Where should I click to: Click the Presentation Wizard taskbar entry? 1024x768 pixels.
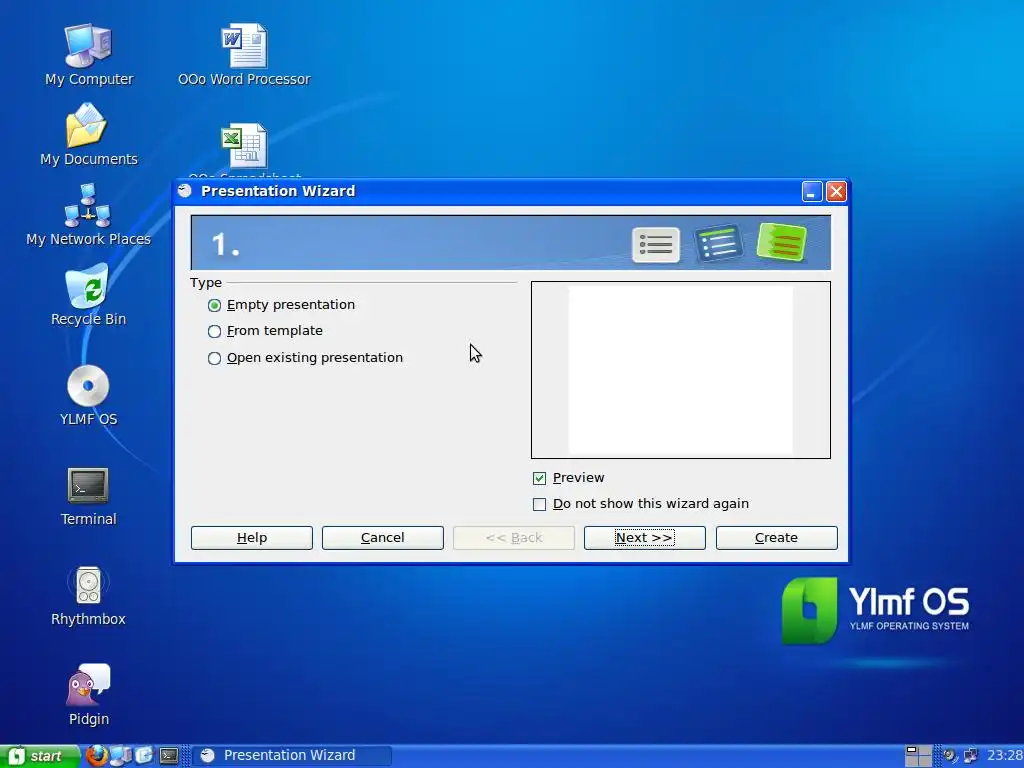pyautogui.click(x=292, y=756)
